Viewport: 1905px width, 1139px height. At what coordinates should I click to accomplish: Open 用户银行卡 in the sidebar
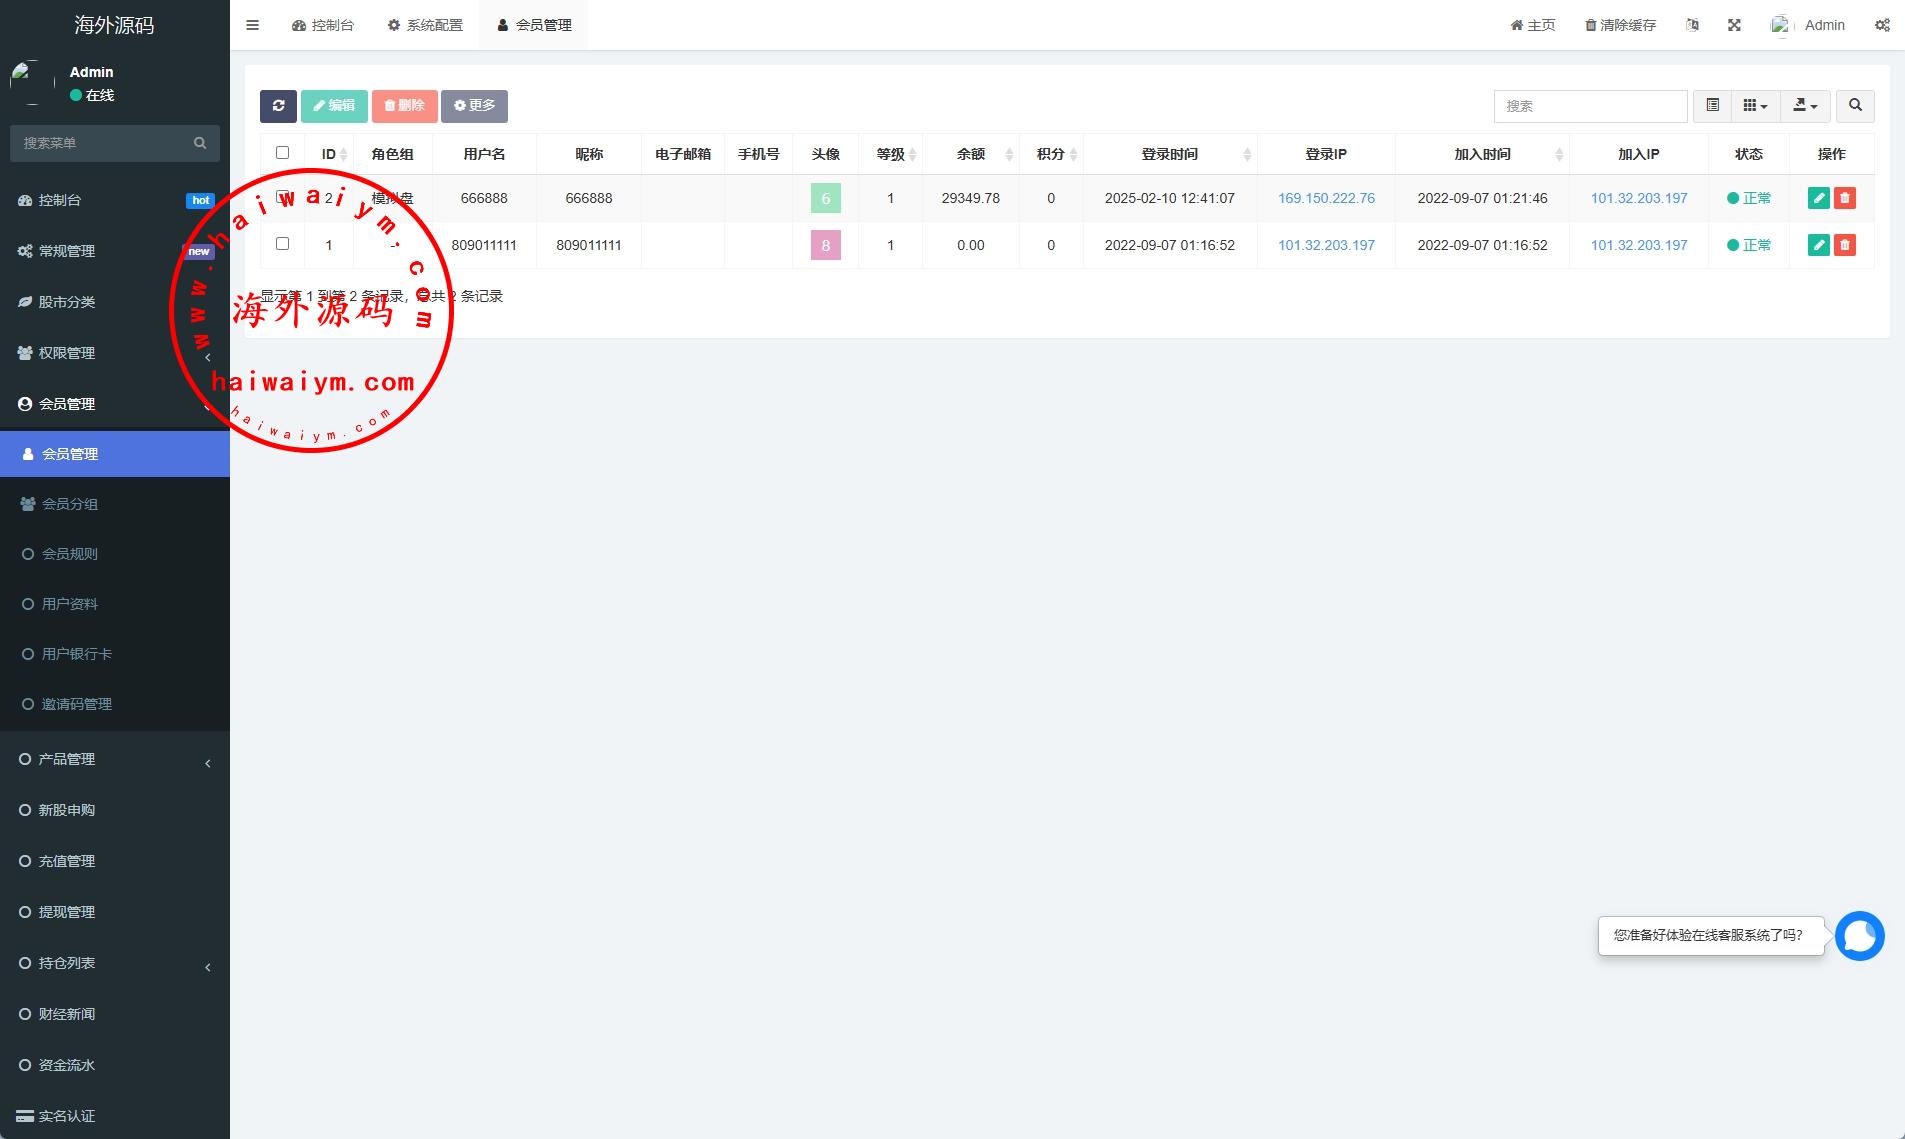pos(77,654)
